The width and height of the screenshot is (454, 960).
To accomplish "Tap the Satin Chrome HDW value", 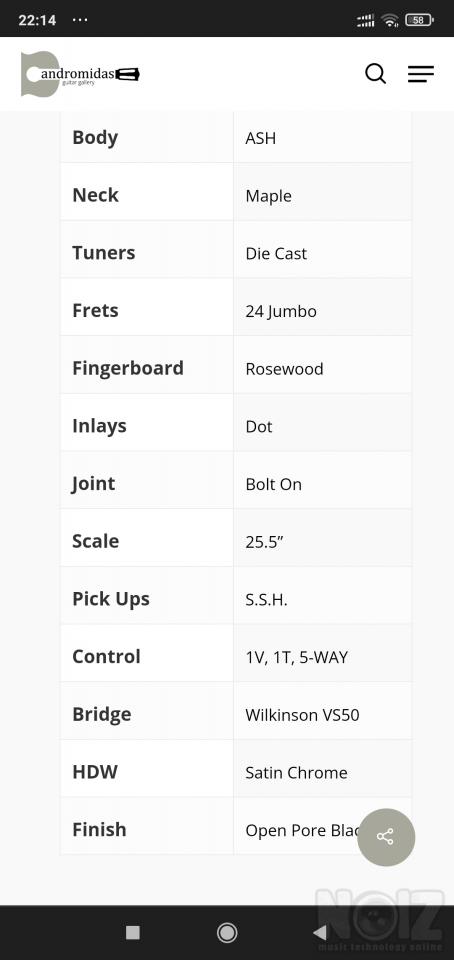I will (296, 773).
